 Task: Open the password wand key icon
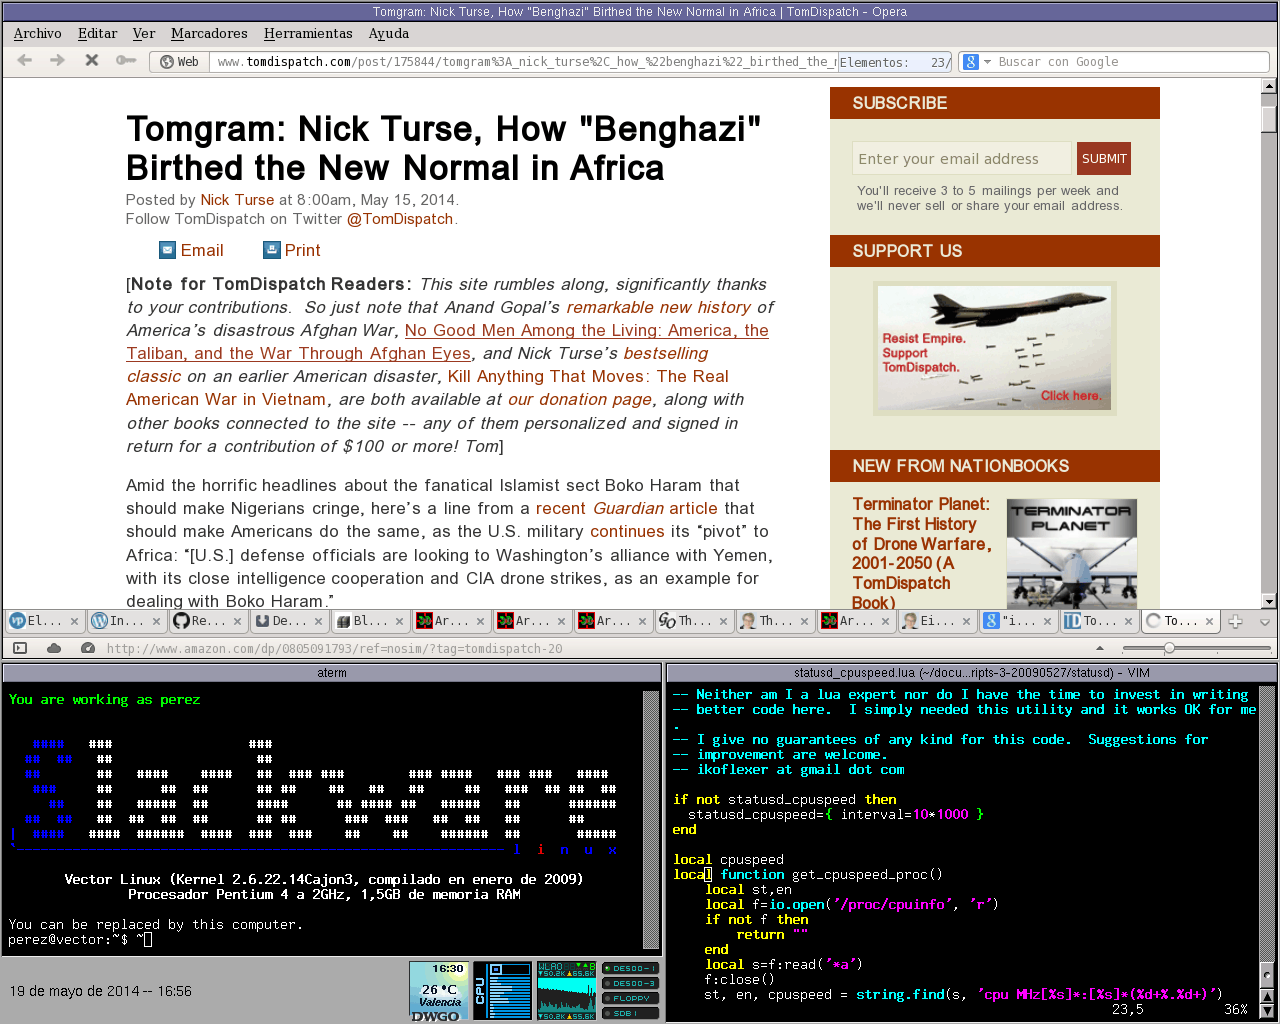coord(125,61)
